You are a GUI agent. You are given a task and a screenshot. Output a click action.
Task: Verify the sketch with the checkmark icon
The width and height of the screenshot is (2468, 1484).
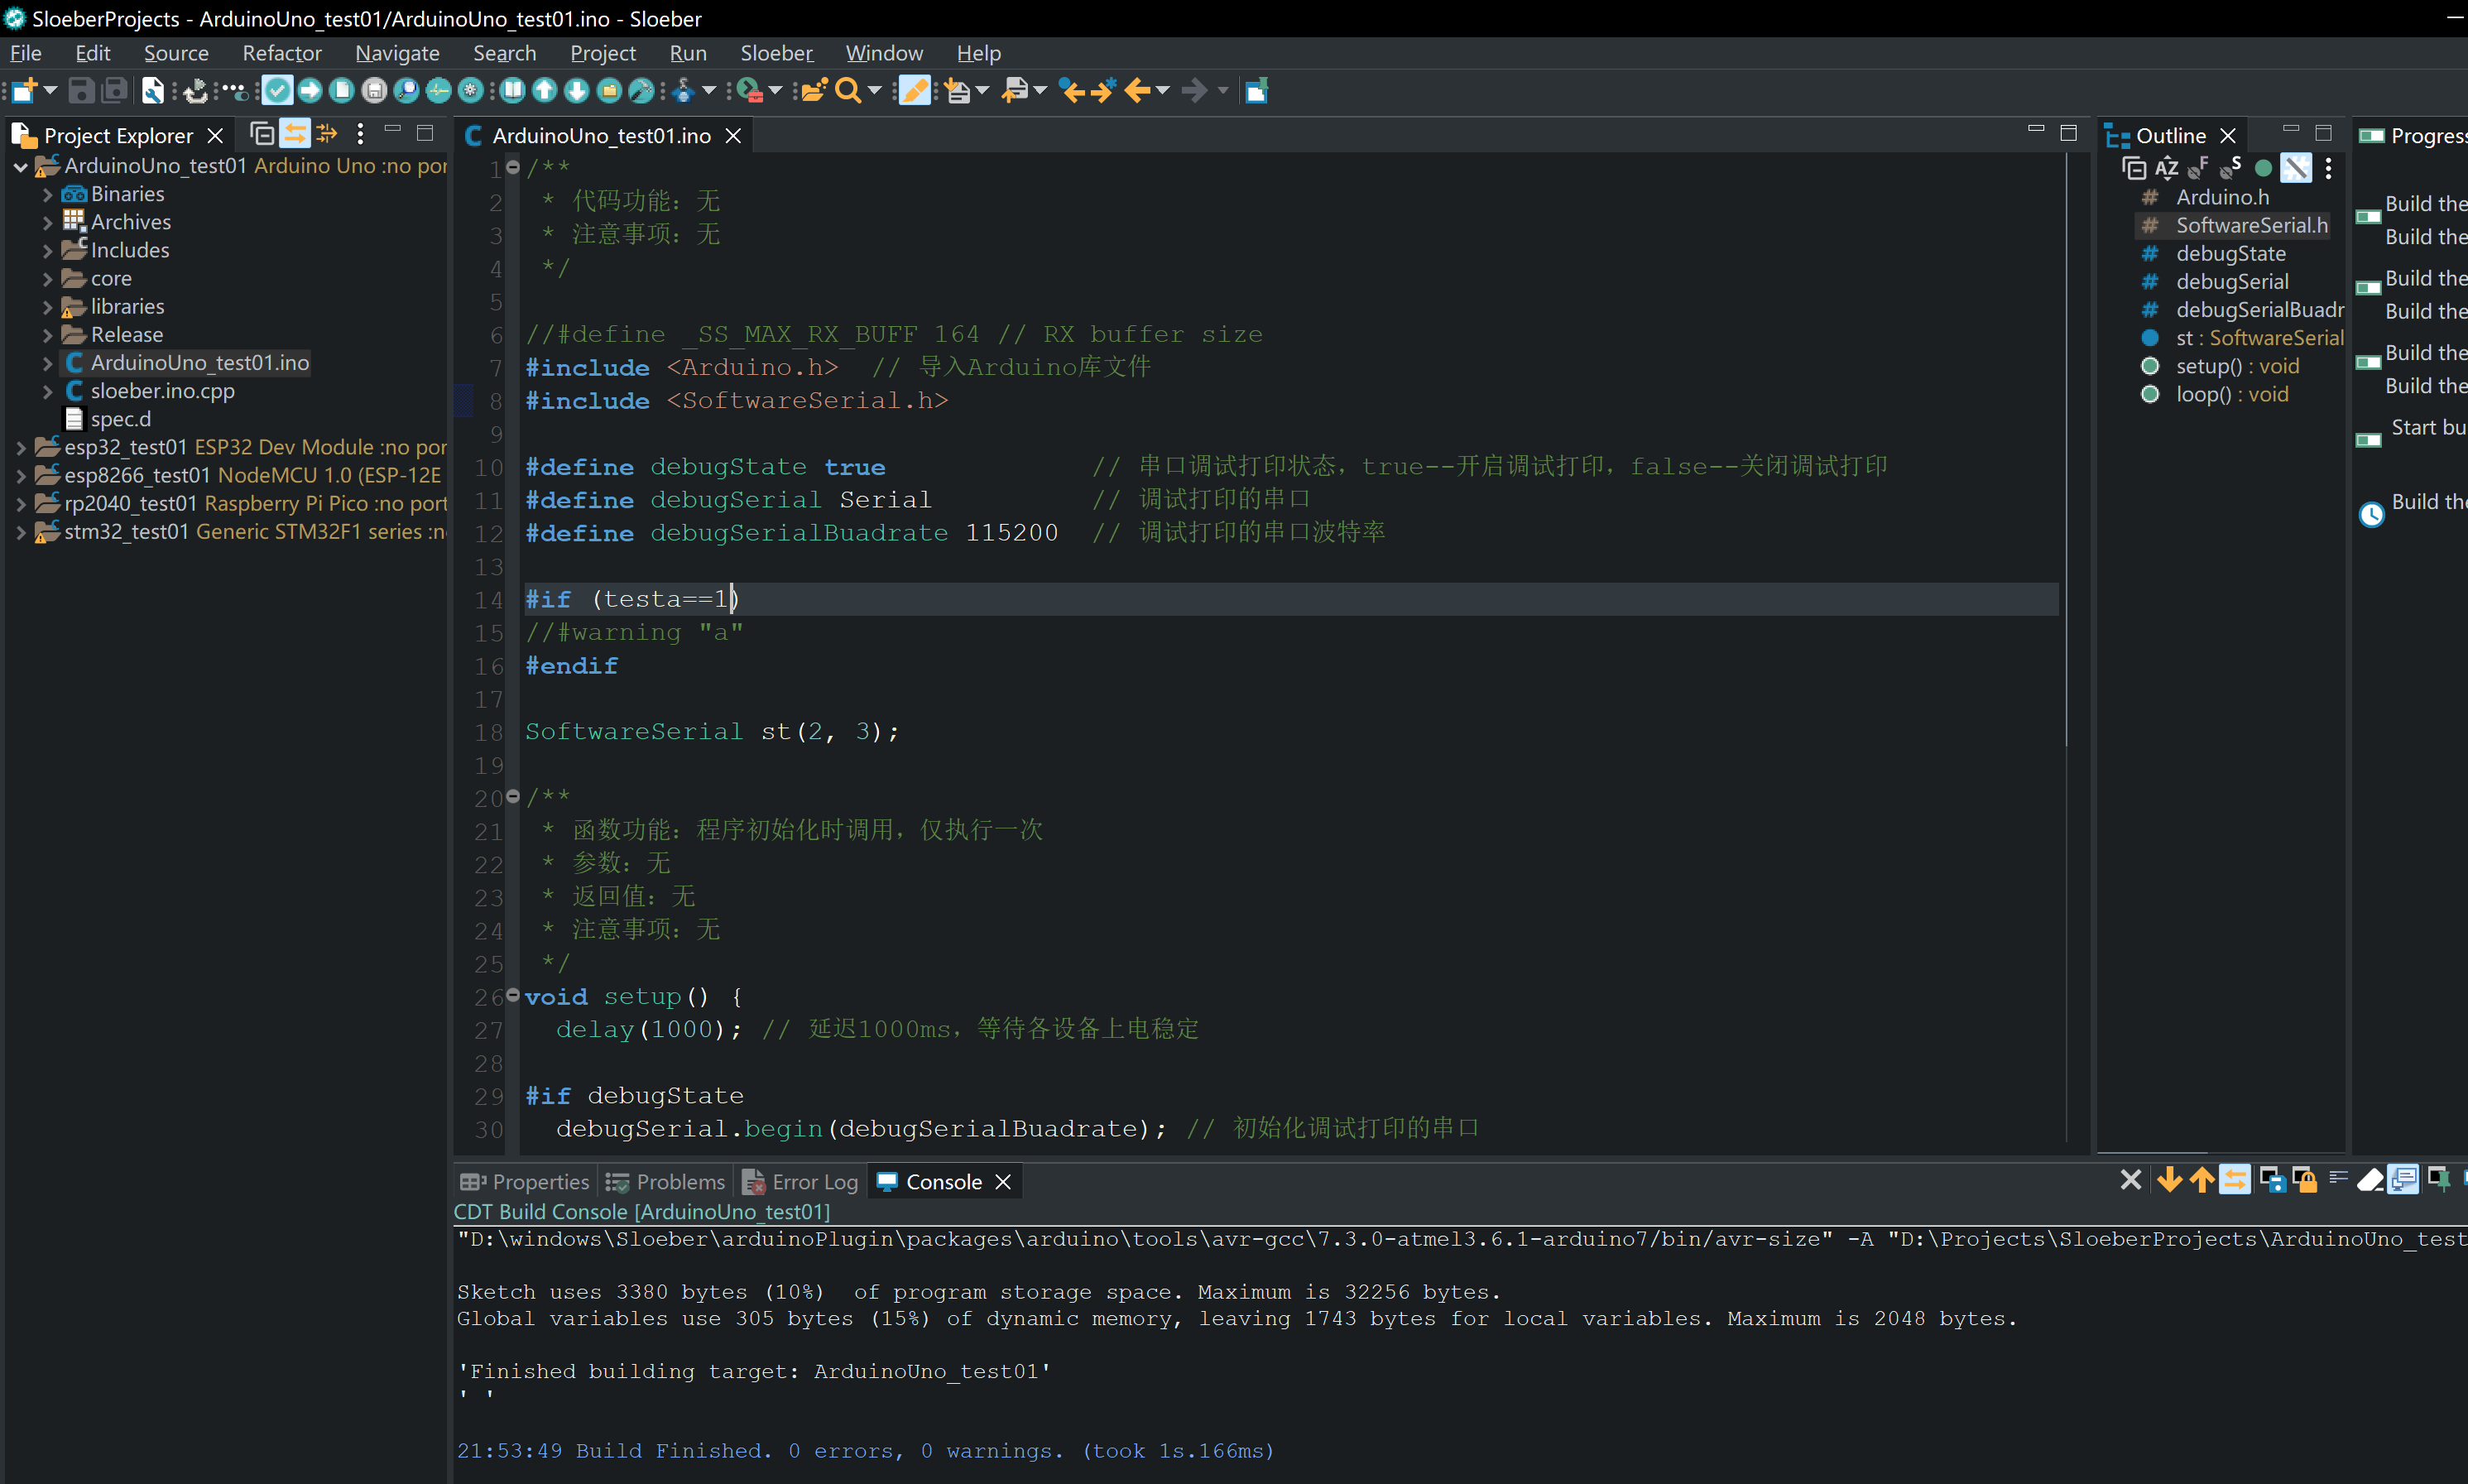[x=277, y=90]
